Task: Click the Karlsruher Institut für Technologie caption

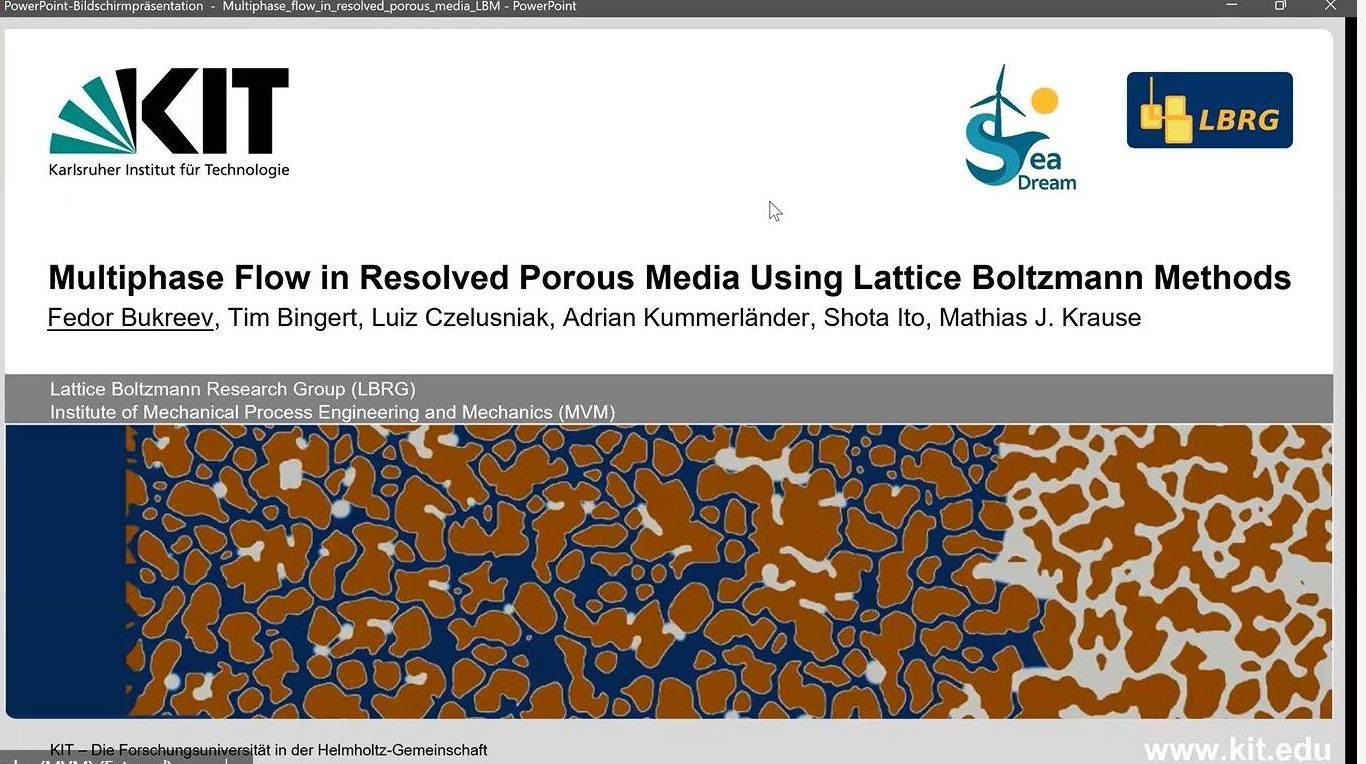Action: (169, 170)
